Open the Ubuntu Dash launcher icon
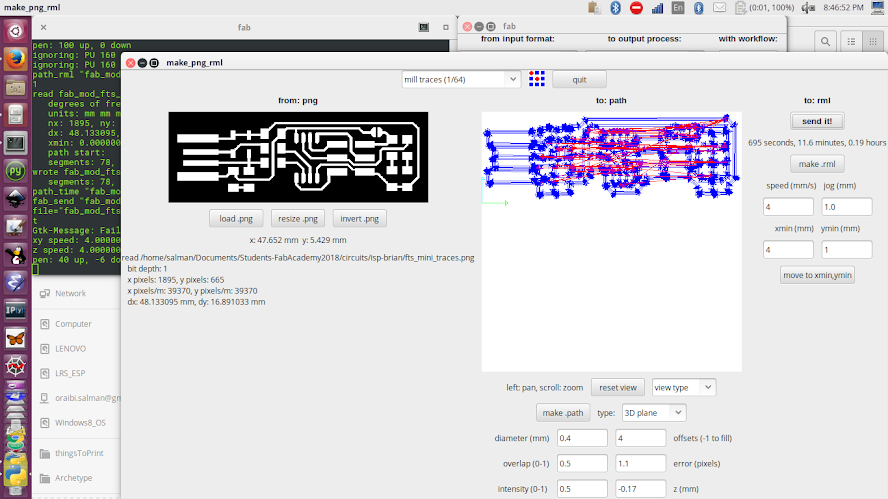Image resolution: width=888 pixels, height=499 pixels. pyautogui.click(x=15, y=31)
